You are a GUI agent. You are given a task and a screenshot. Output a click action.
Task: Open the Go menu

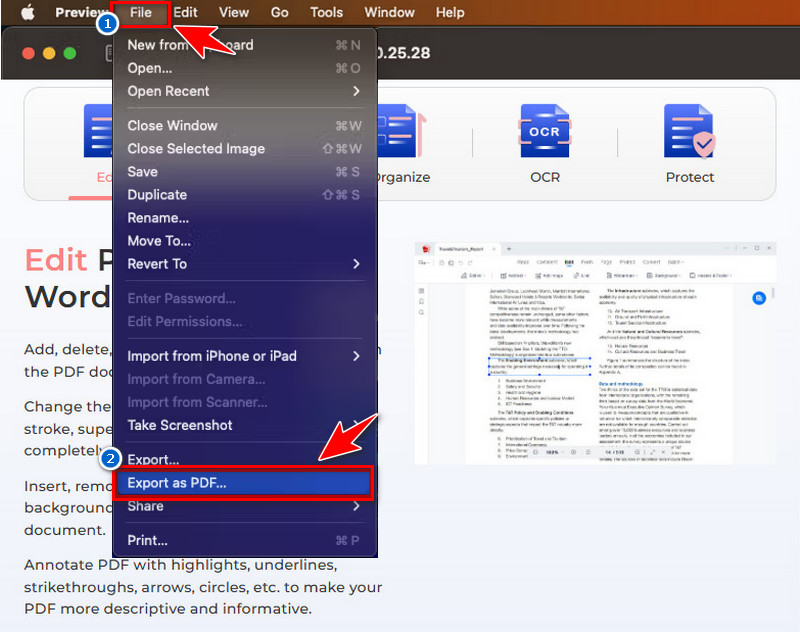click(x=280, y=12)
